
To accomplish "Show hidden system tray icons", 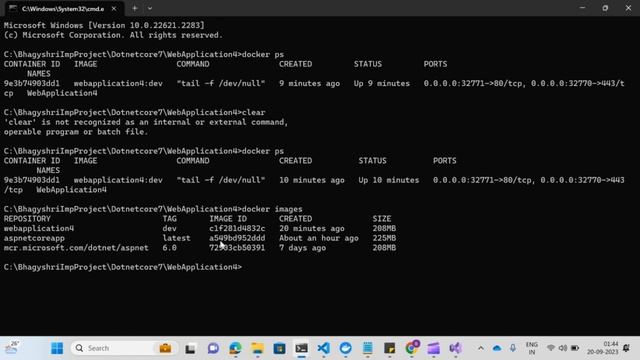I will coord(481,348).
